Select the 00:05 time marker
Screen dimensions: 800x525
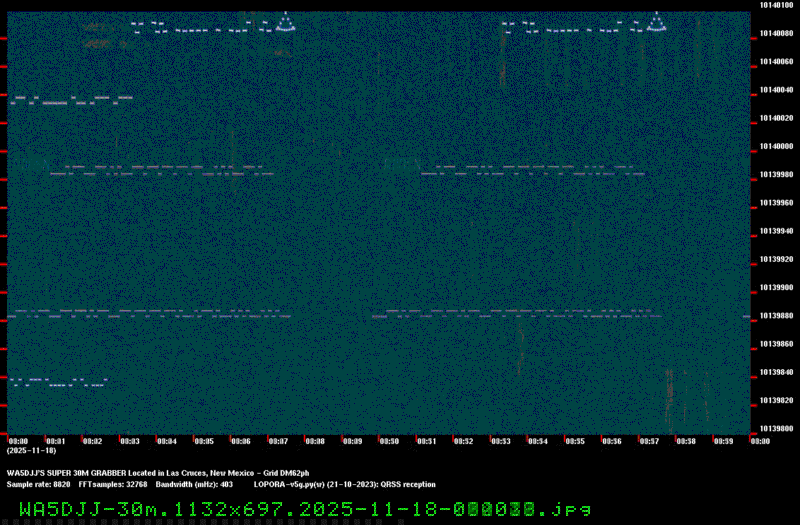(x=204, y=441)
